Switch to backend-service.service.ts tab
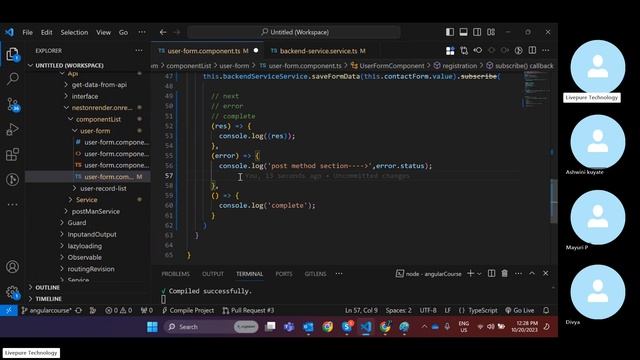This screenshot has height=360, width=640. click(318, 51)
